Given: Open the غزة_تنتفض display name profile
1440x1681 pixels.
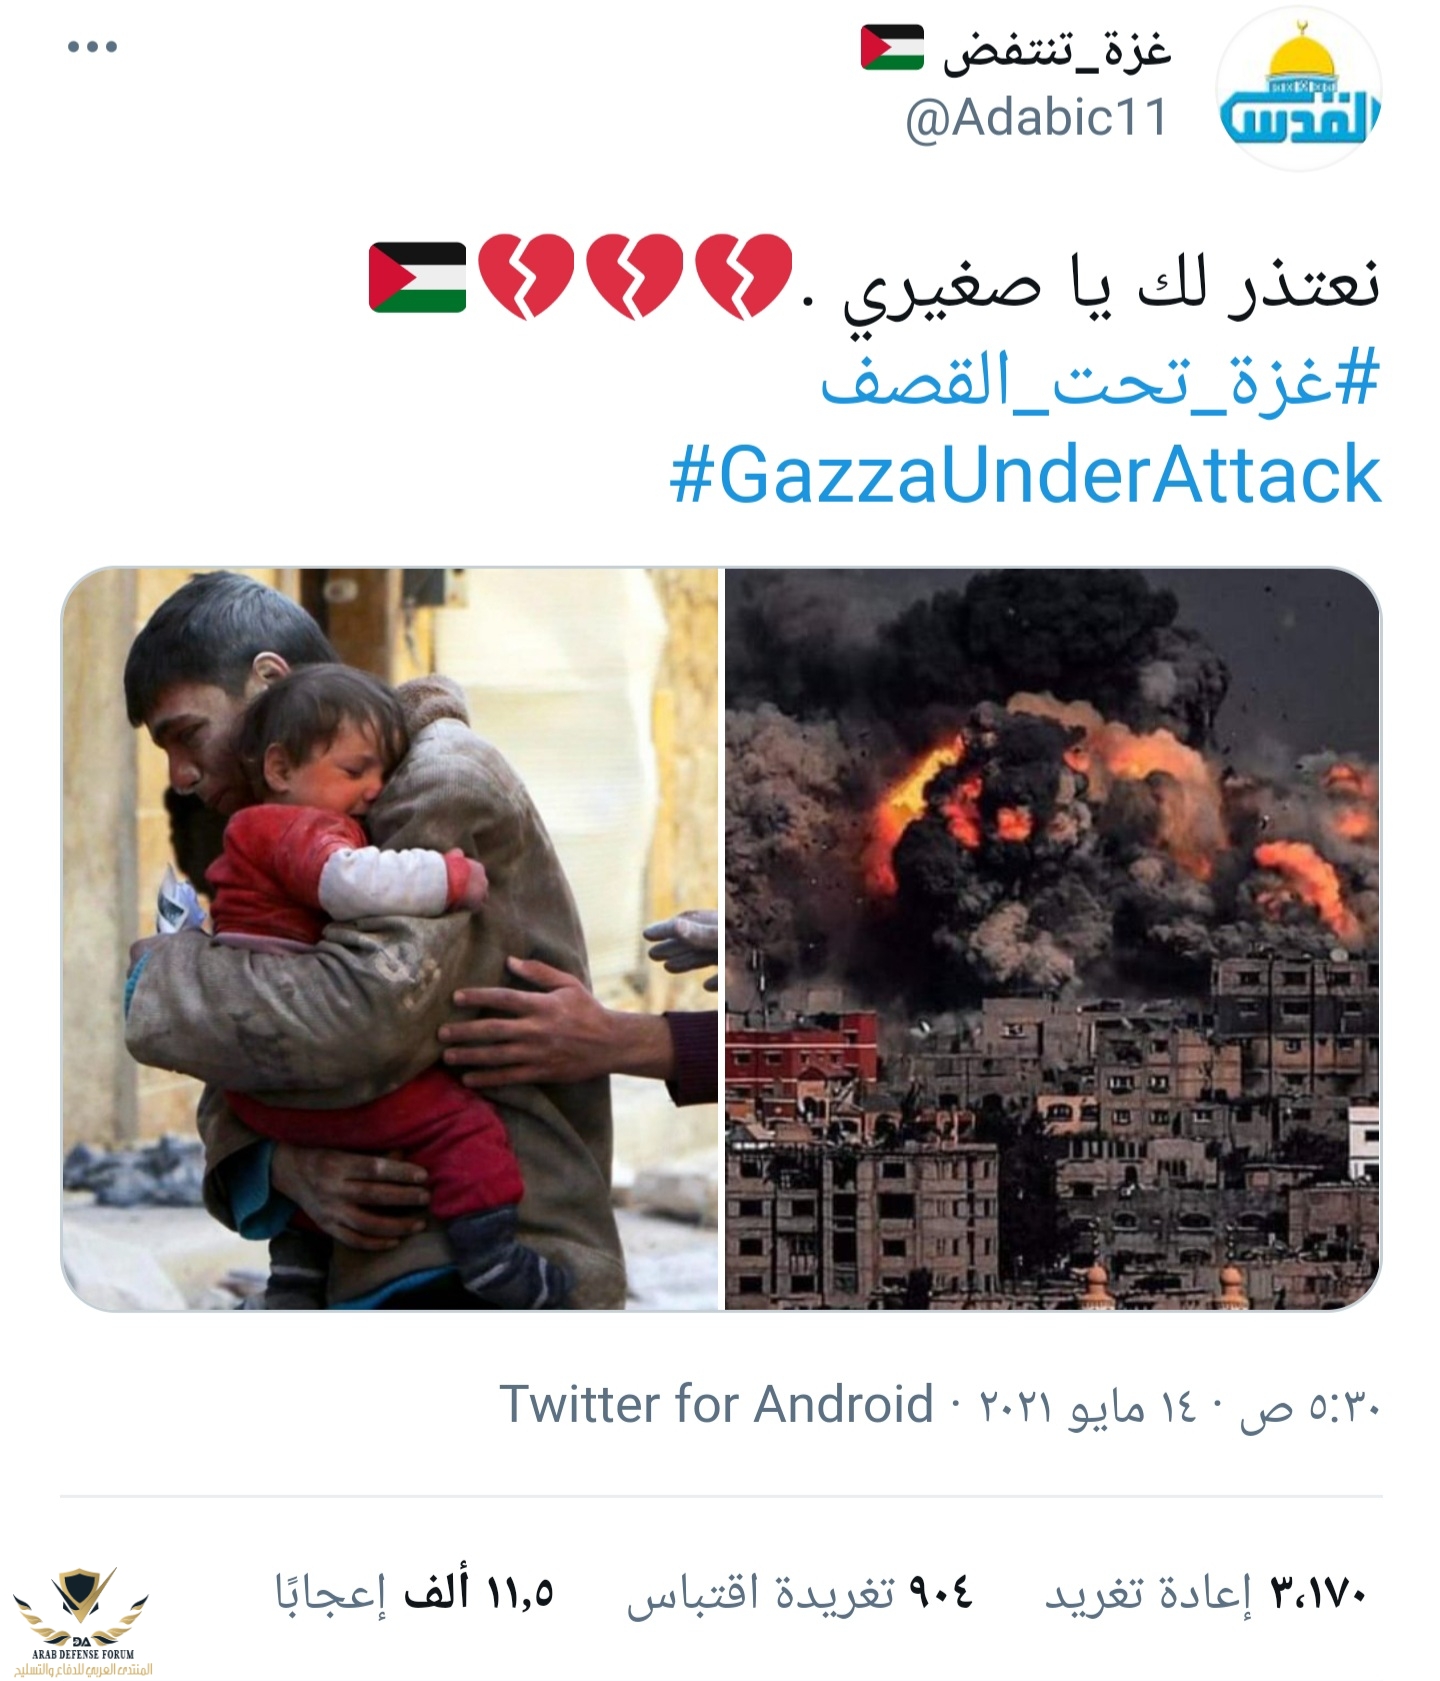Looking at the screenshot, I should click(x=1057, y=49).
